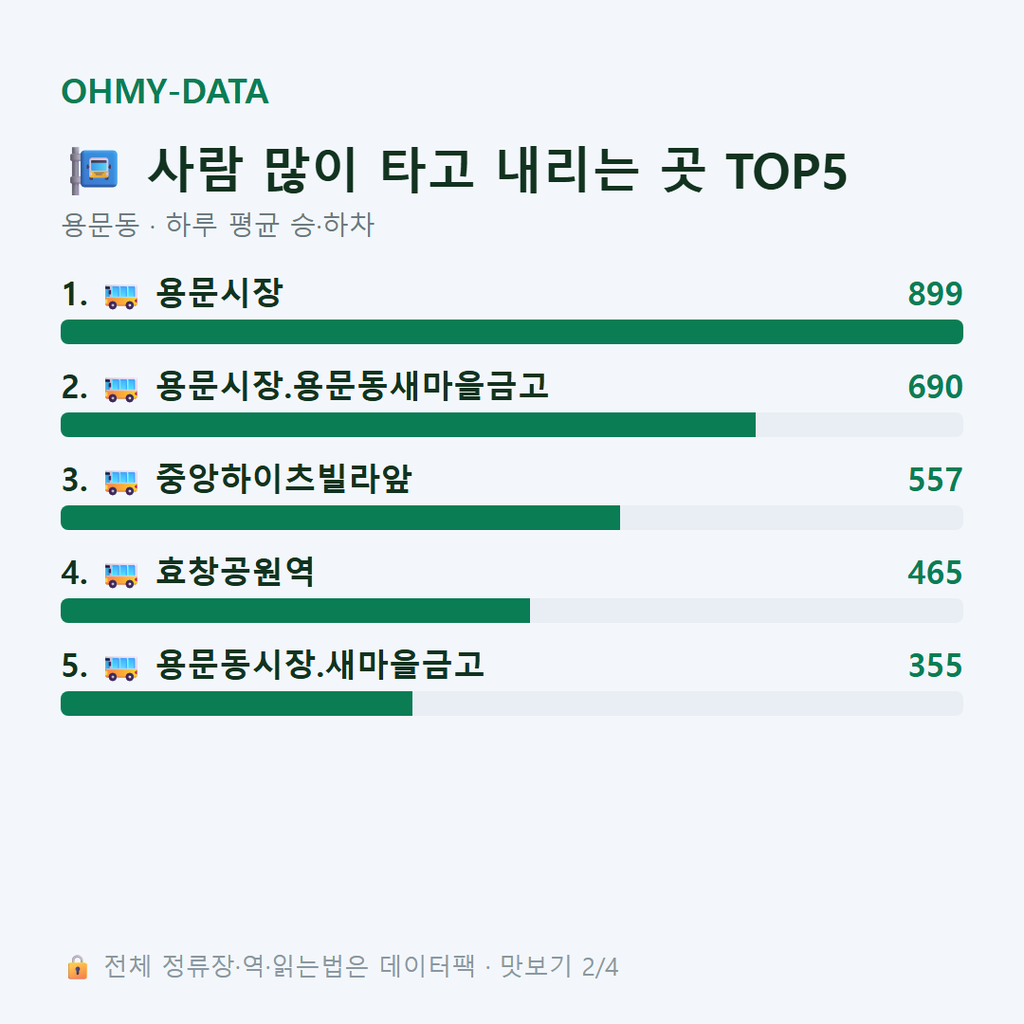This screenshot has width=1024, height=1024.
Task: Click the bus icon beside 효창공원역
Action: pos(121,575)
